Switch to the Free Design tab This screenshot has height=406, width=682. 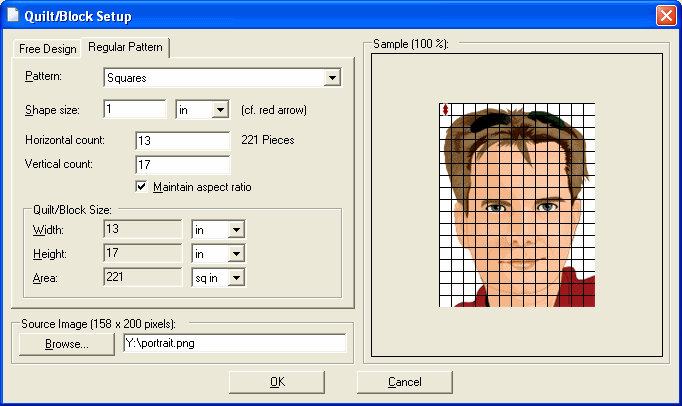[47, 49]
